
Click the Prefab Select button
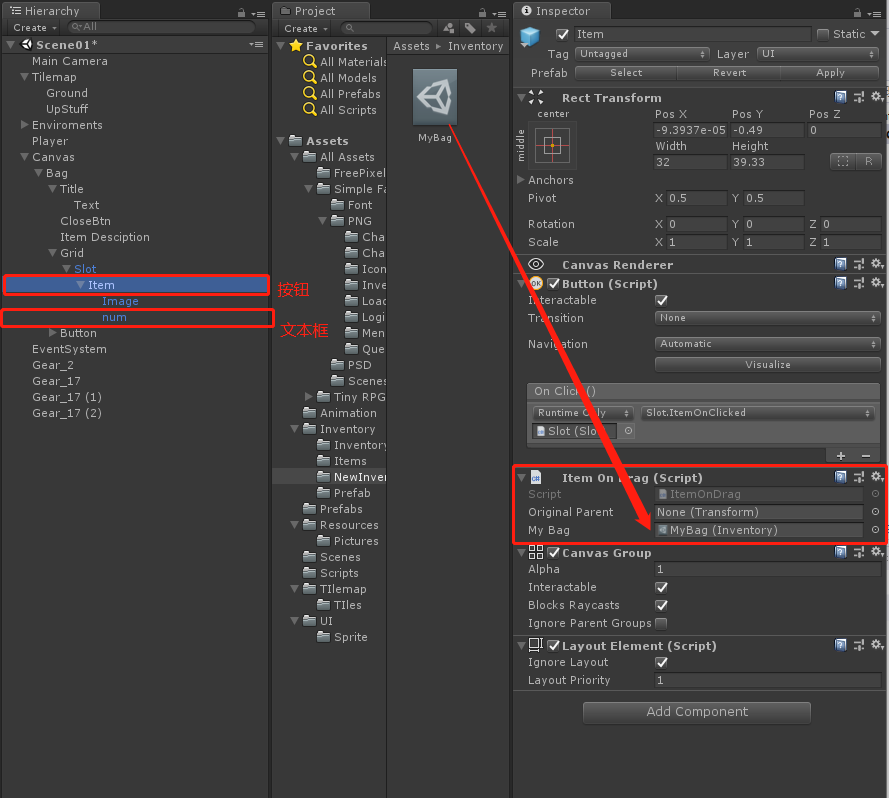coord(626,73)
